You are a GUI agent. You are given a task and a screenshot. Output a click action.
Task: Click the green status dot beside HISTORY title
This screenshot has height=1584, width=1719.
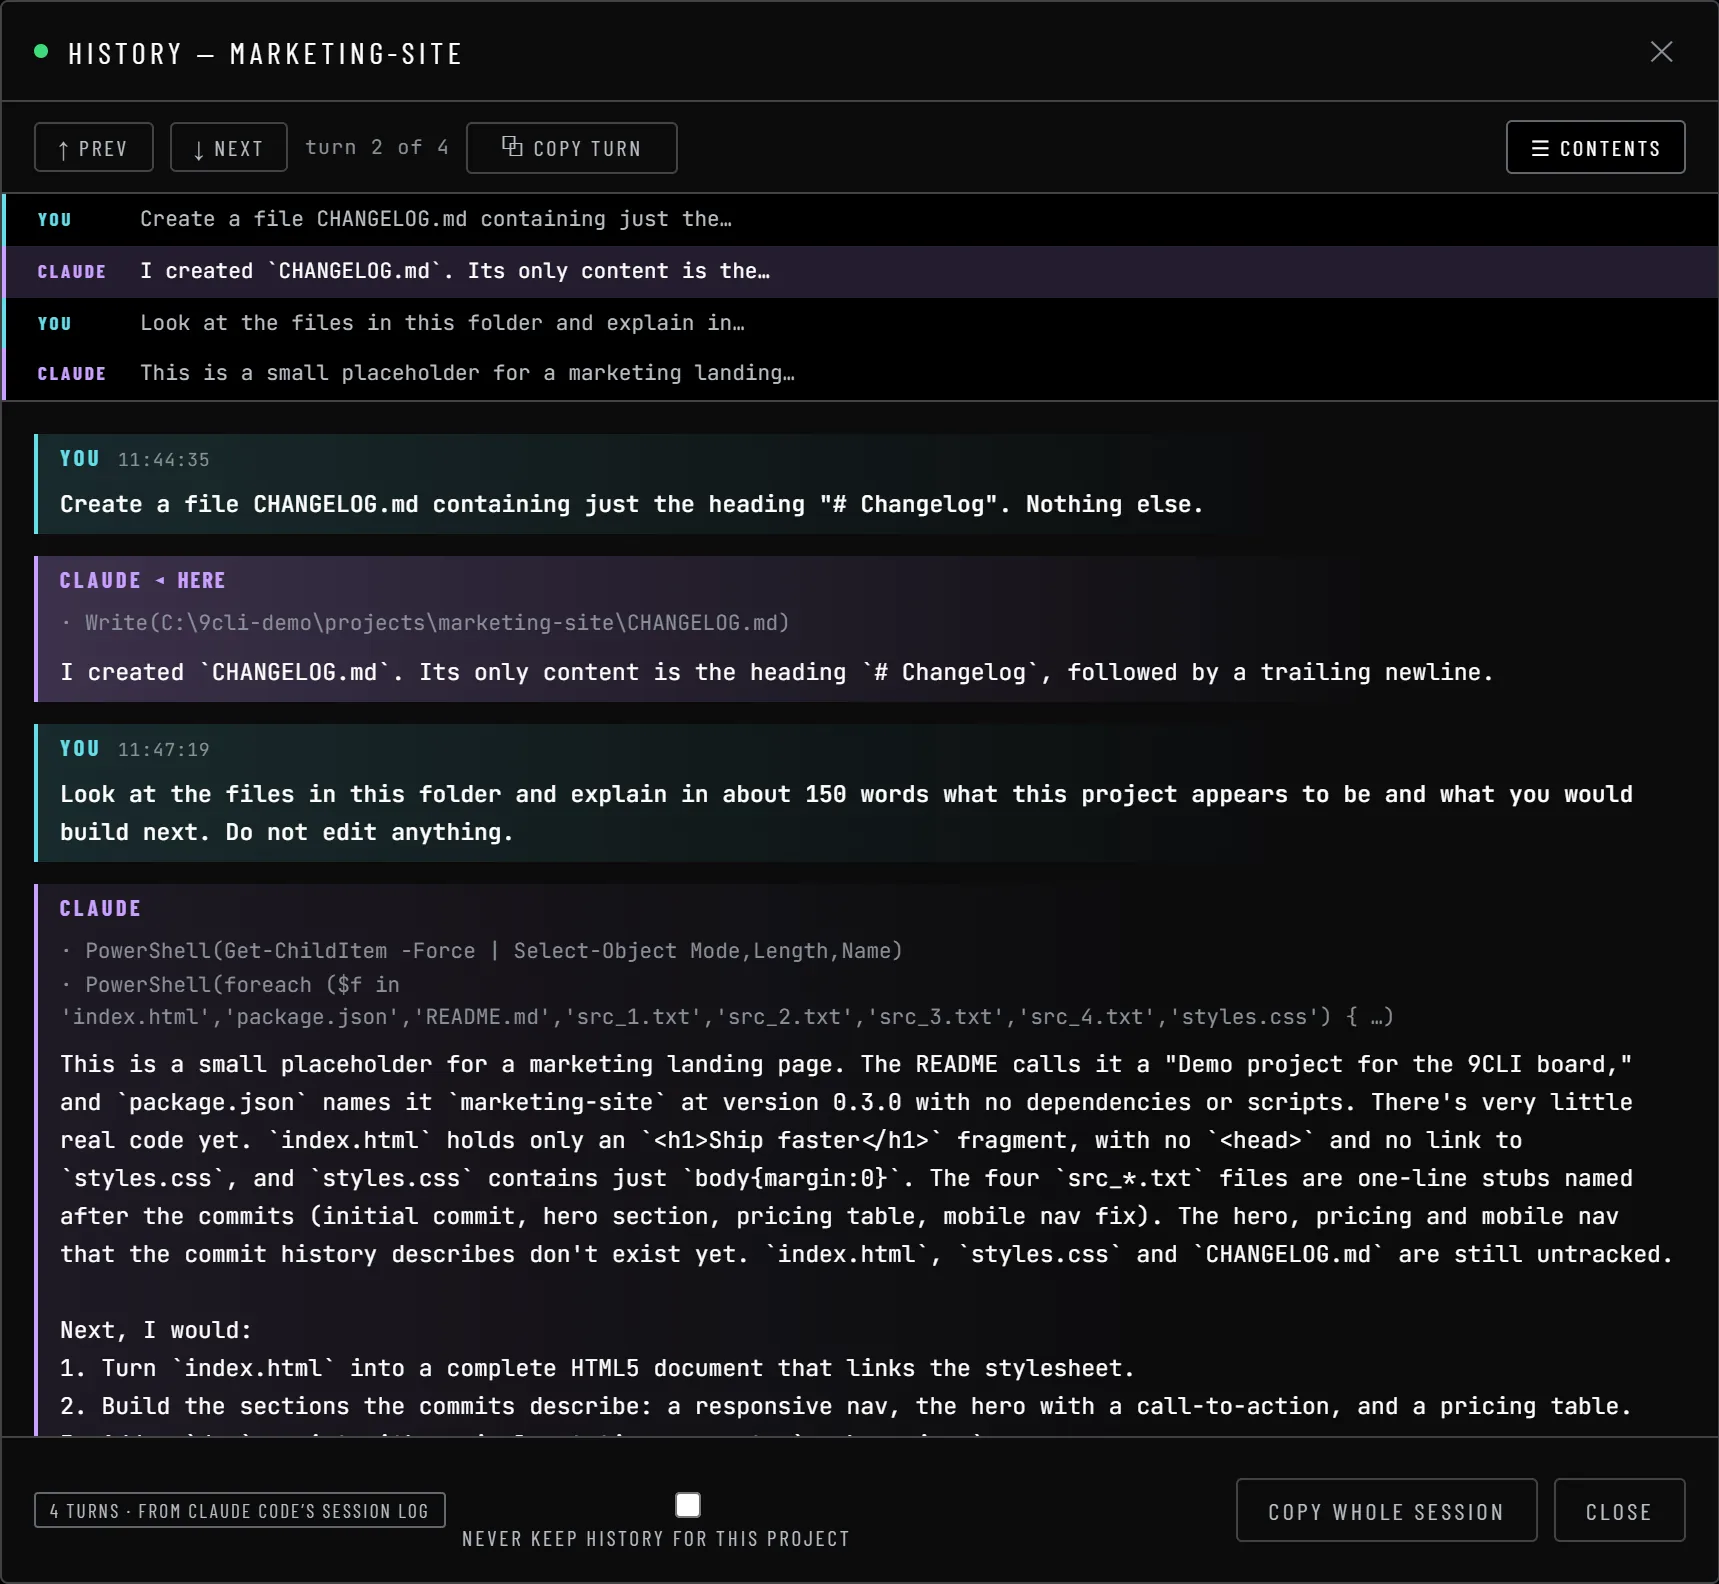41,51
